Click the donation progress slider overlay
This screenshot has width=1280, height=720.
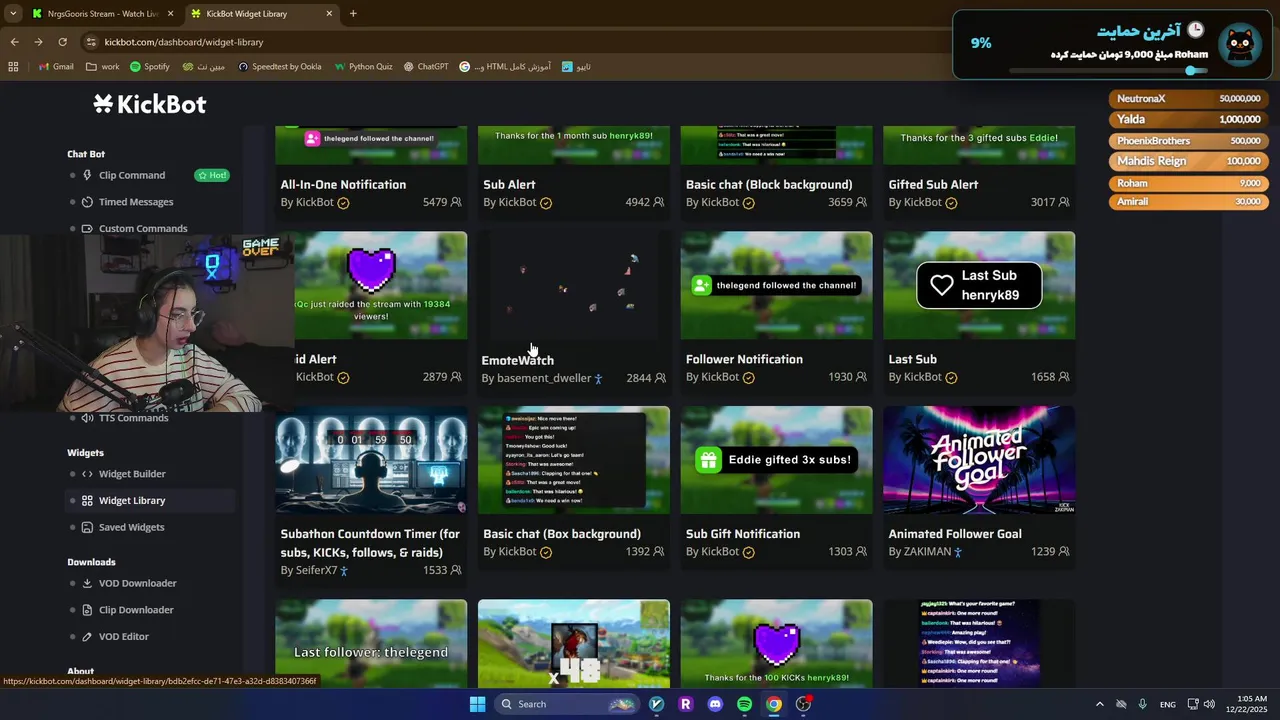pos(1191,71)
